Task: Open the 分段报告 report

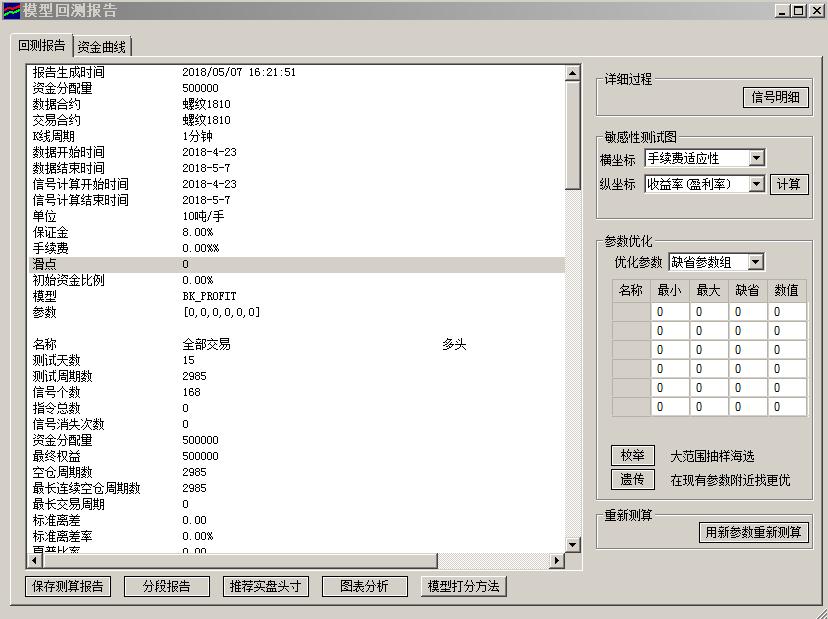Action: click(166, 587)
